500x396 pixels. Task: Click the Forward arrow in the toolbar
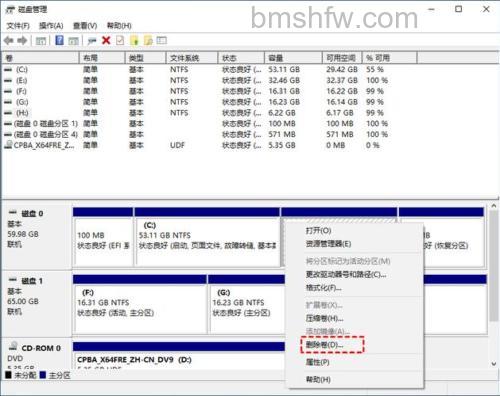(x=22, y=41)
